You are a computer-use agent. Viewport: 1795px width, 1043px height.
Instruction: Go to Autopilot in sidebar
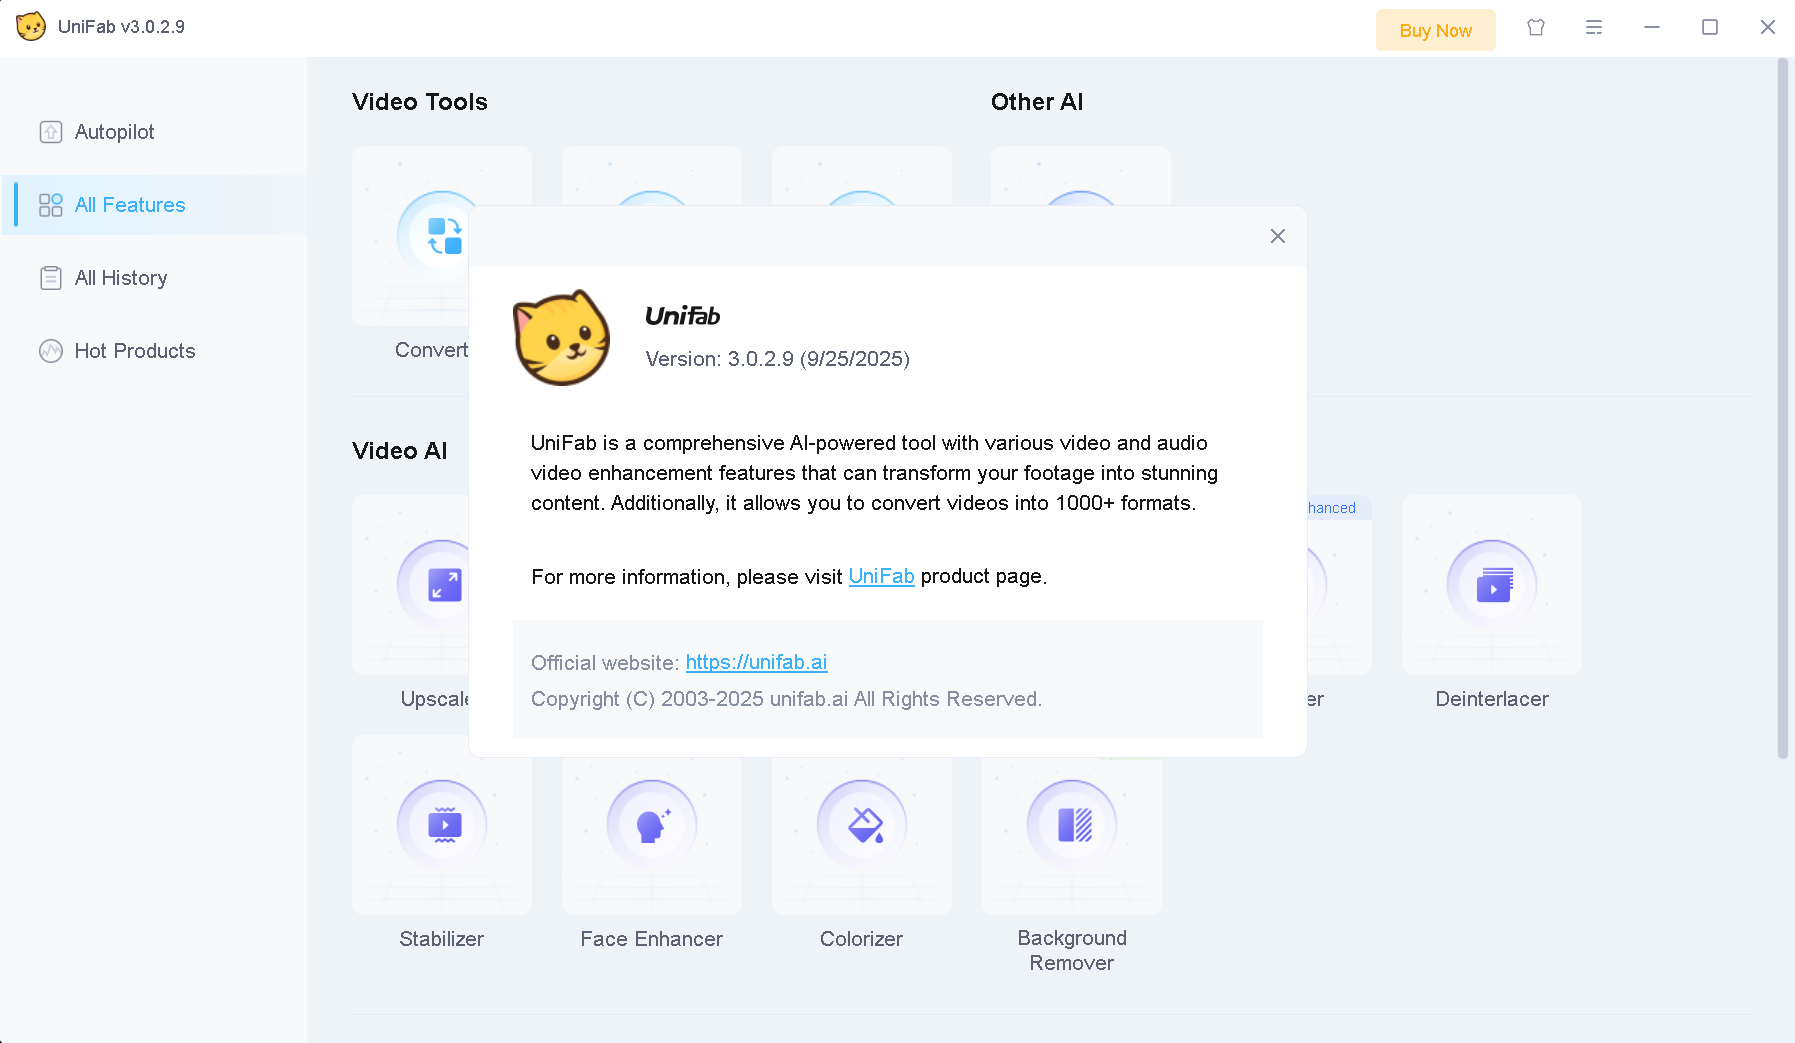point(114,132)
